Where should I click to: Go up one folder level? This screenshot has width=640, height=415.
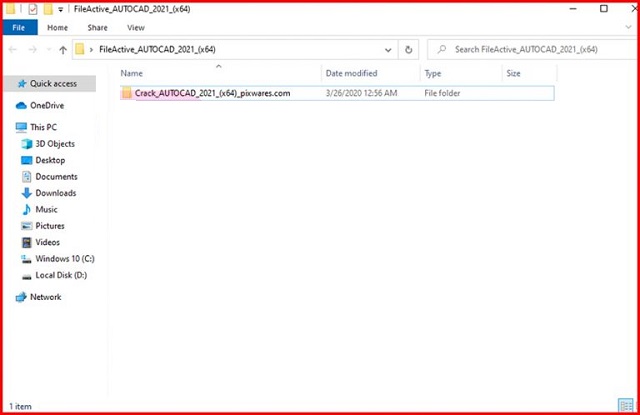click(63, 50)
